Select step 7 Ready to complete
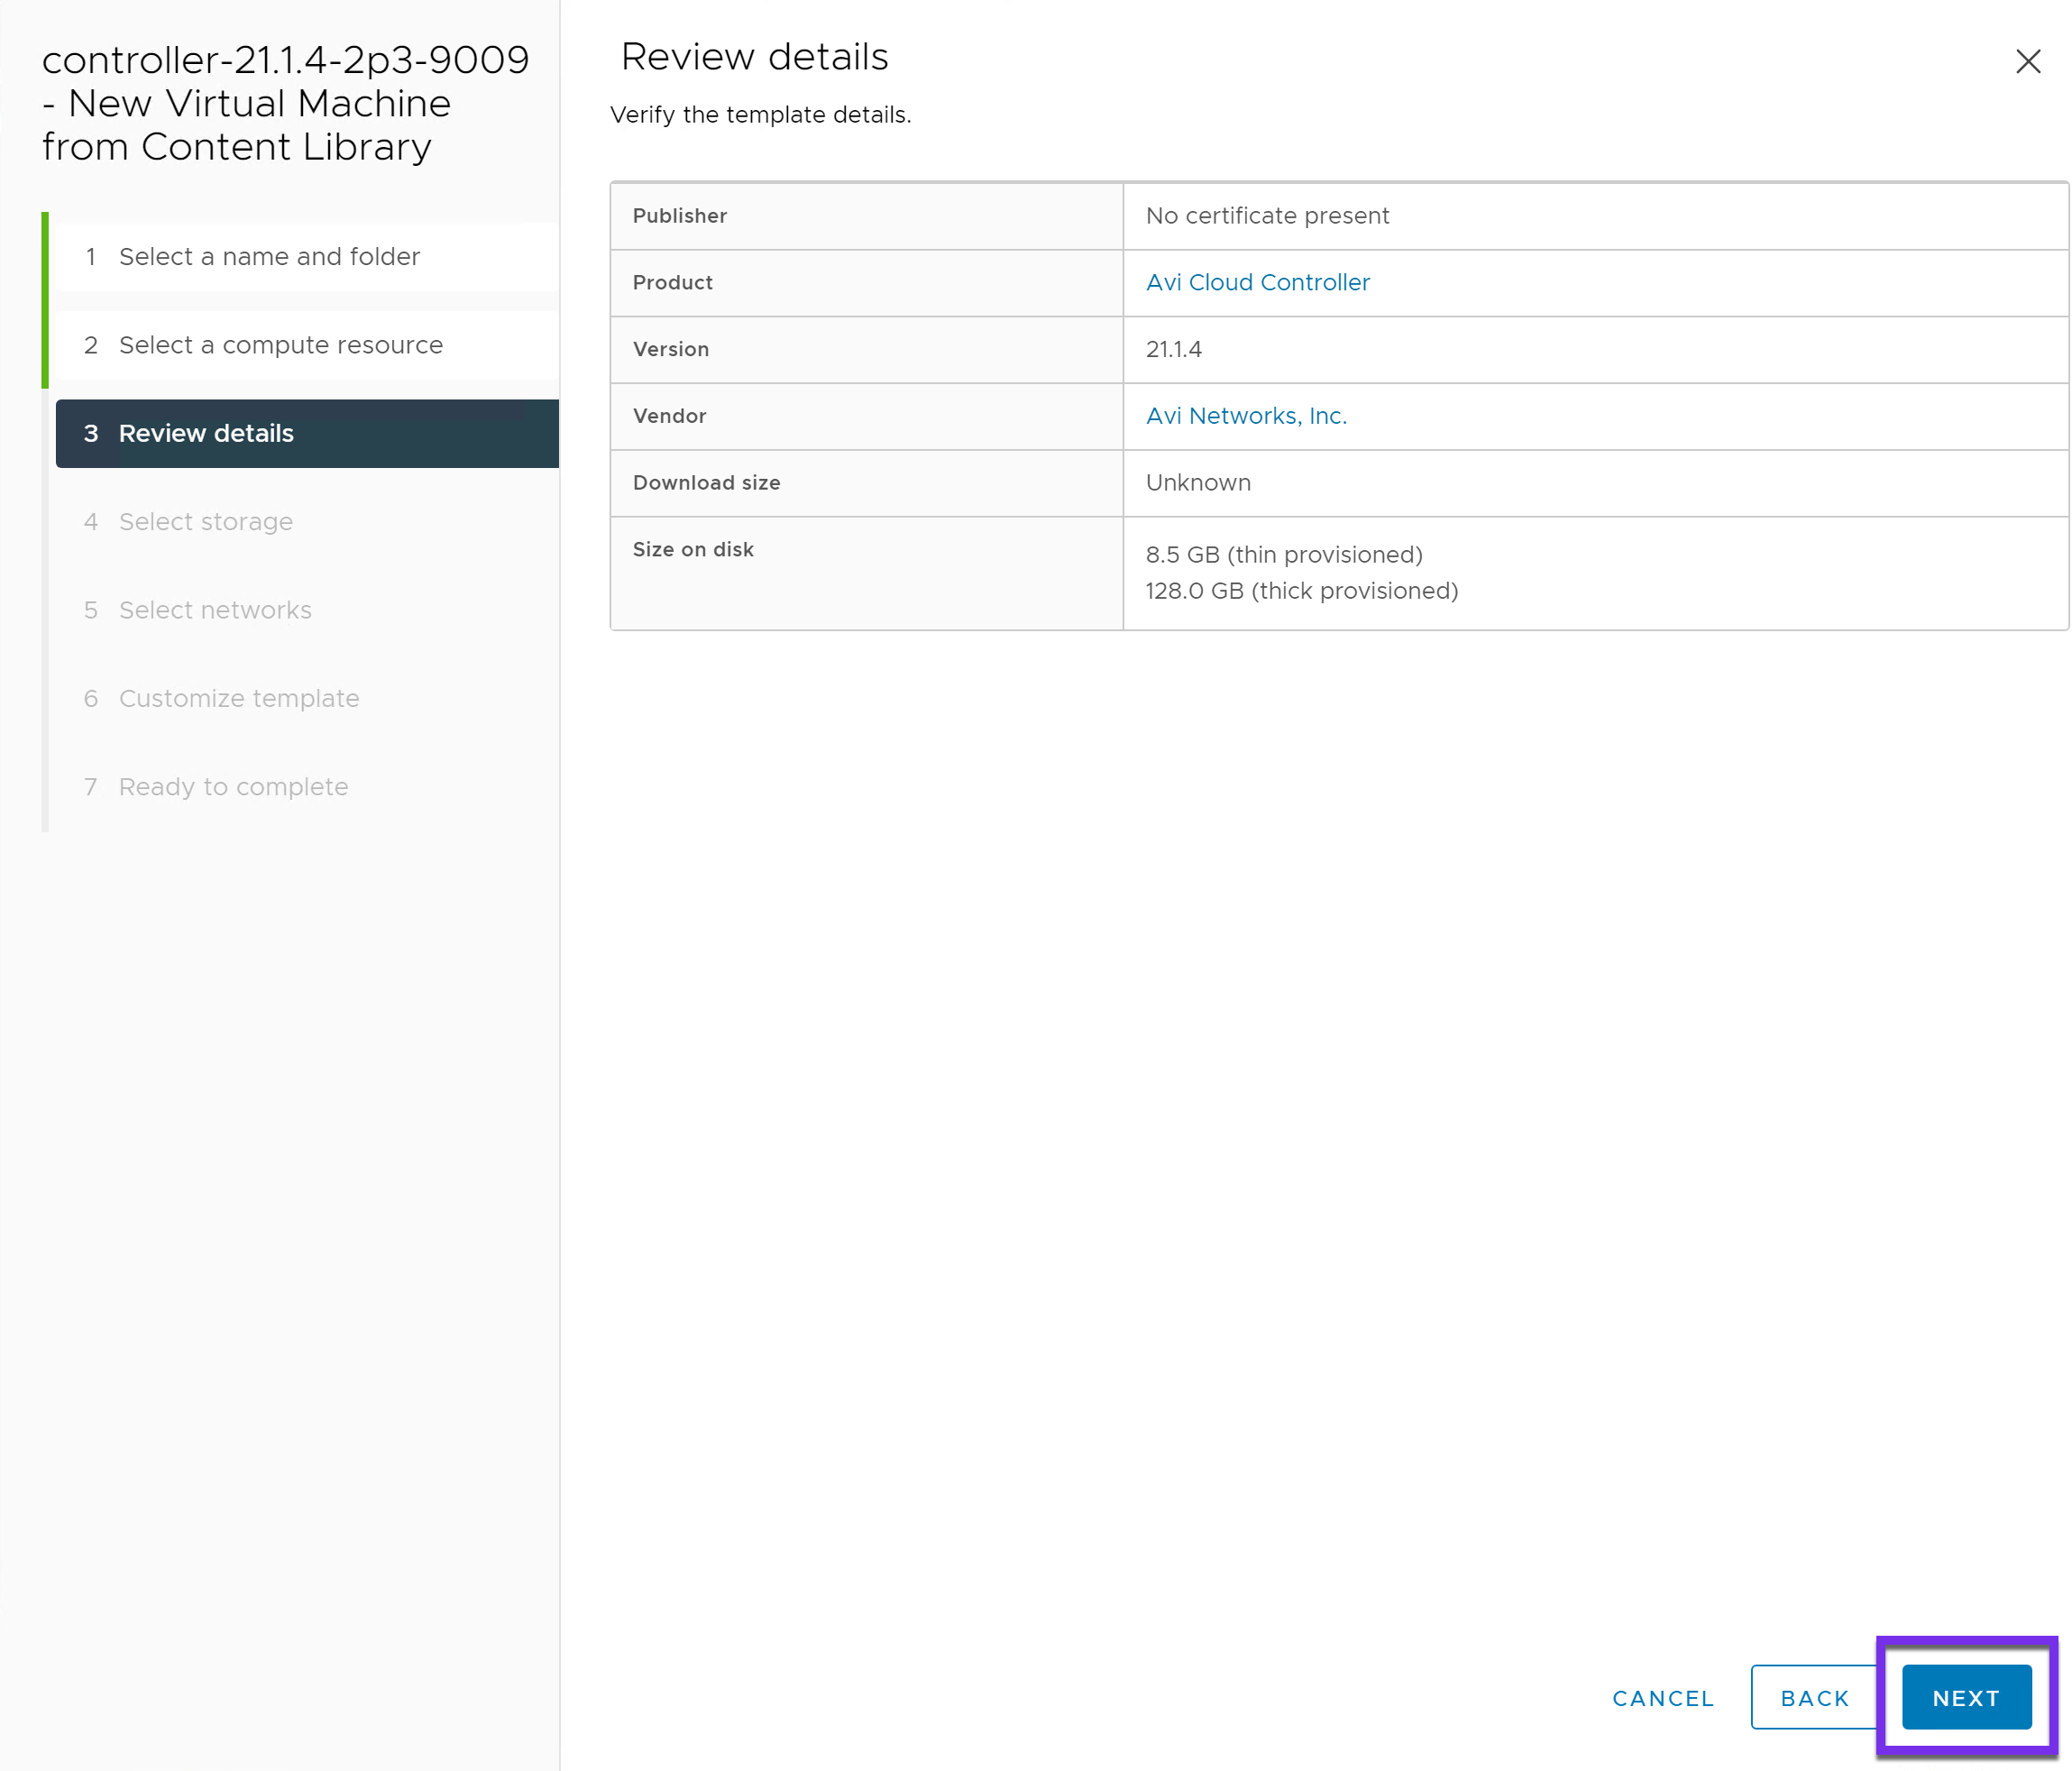Image resolution: width=2072 pixels, height=1771 pixels. point(233,787)
